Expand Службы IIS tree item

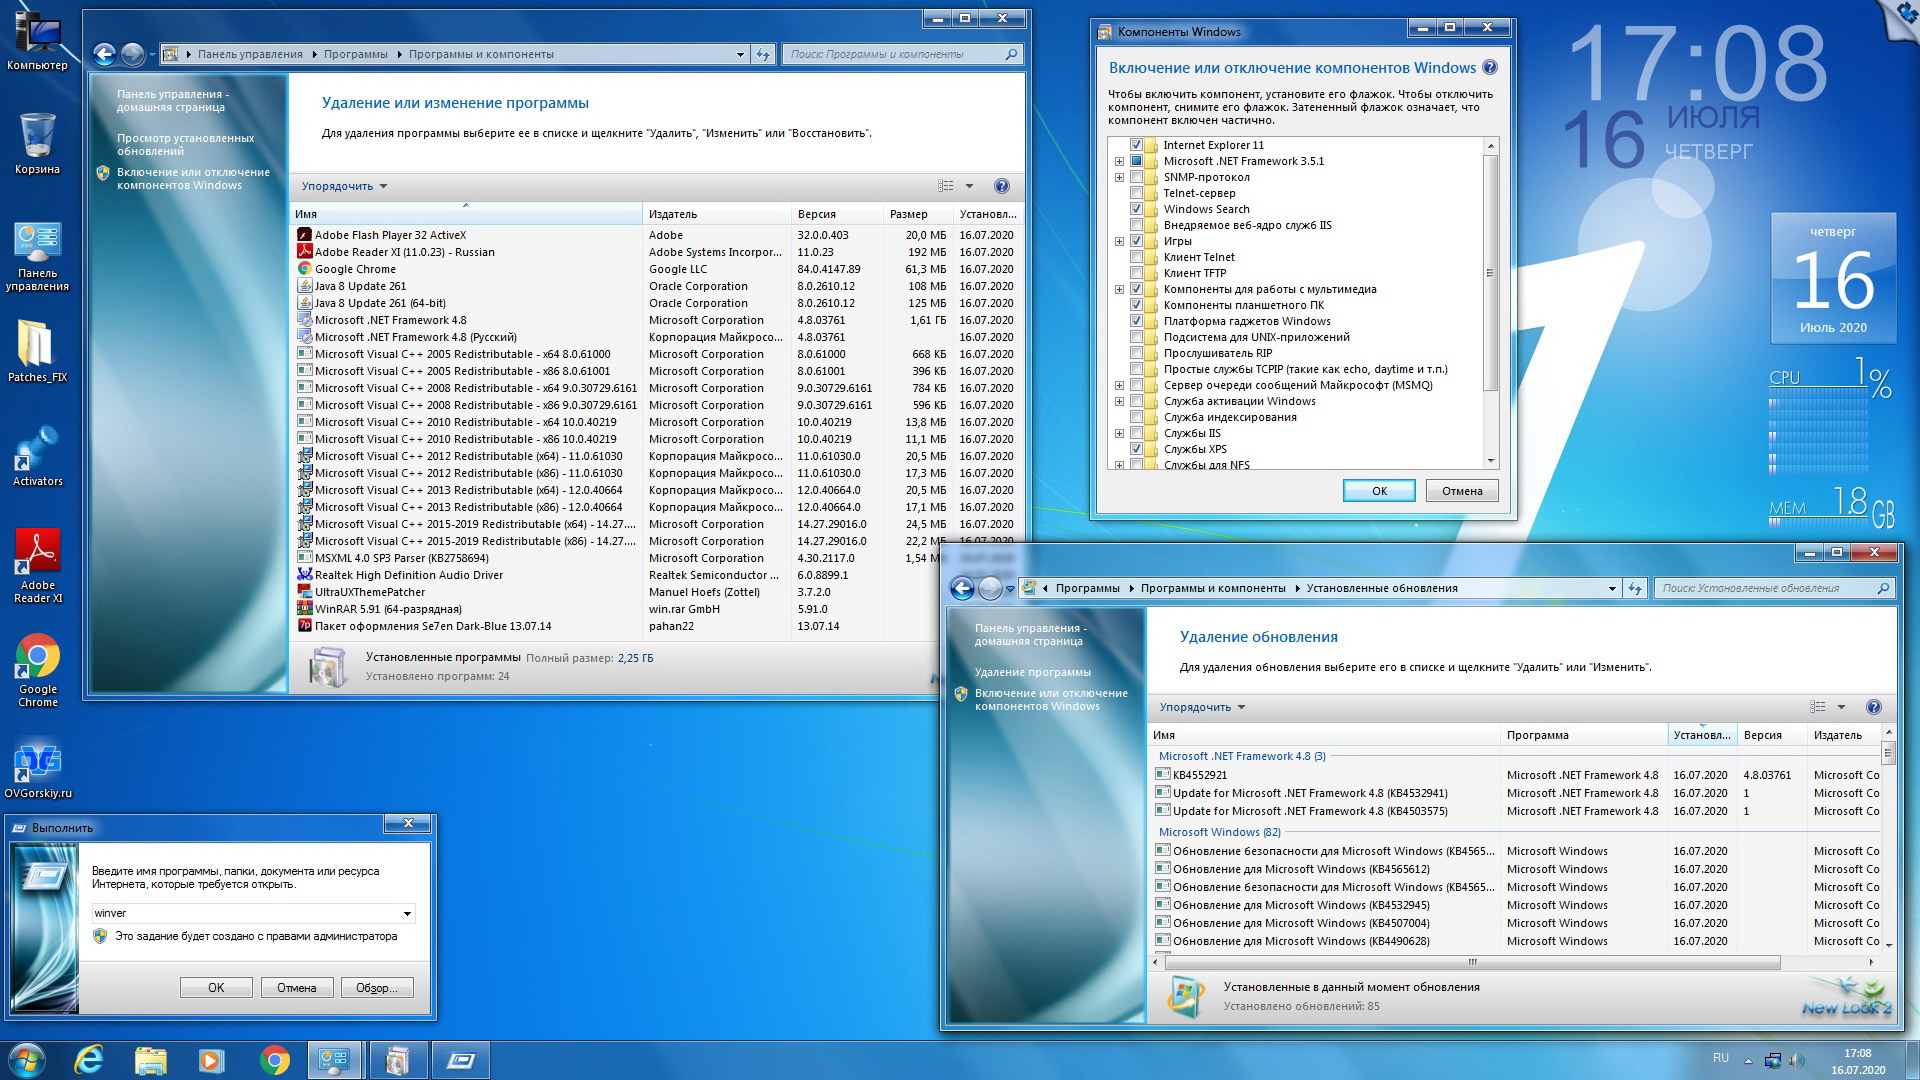1118,433
